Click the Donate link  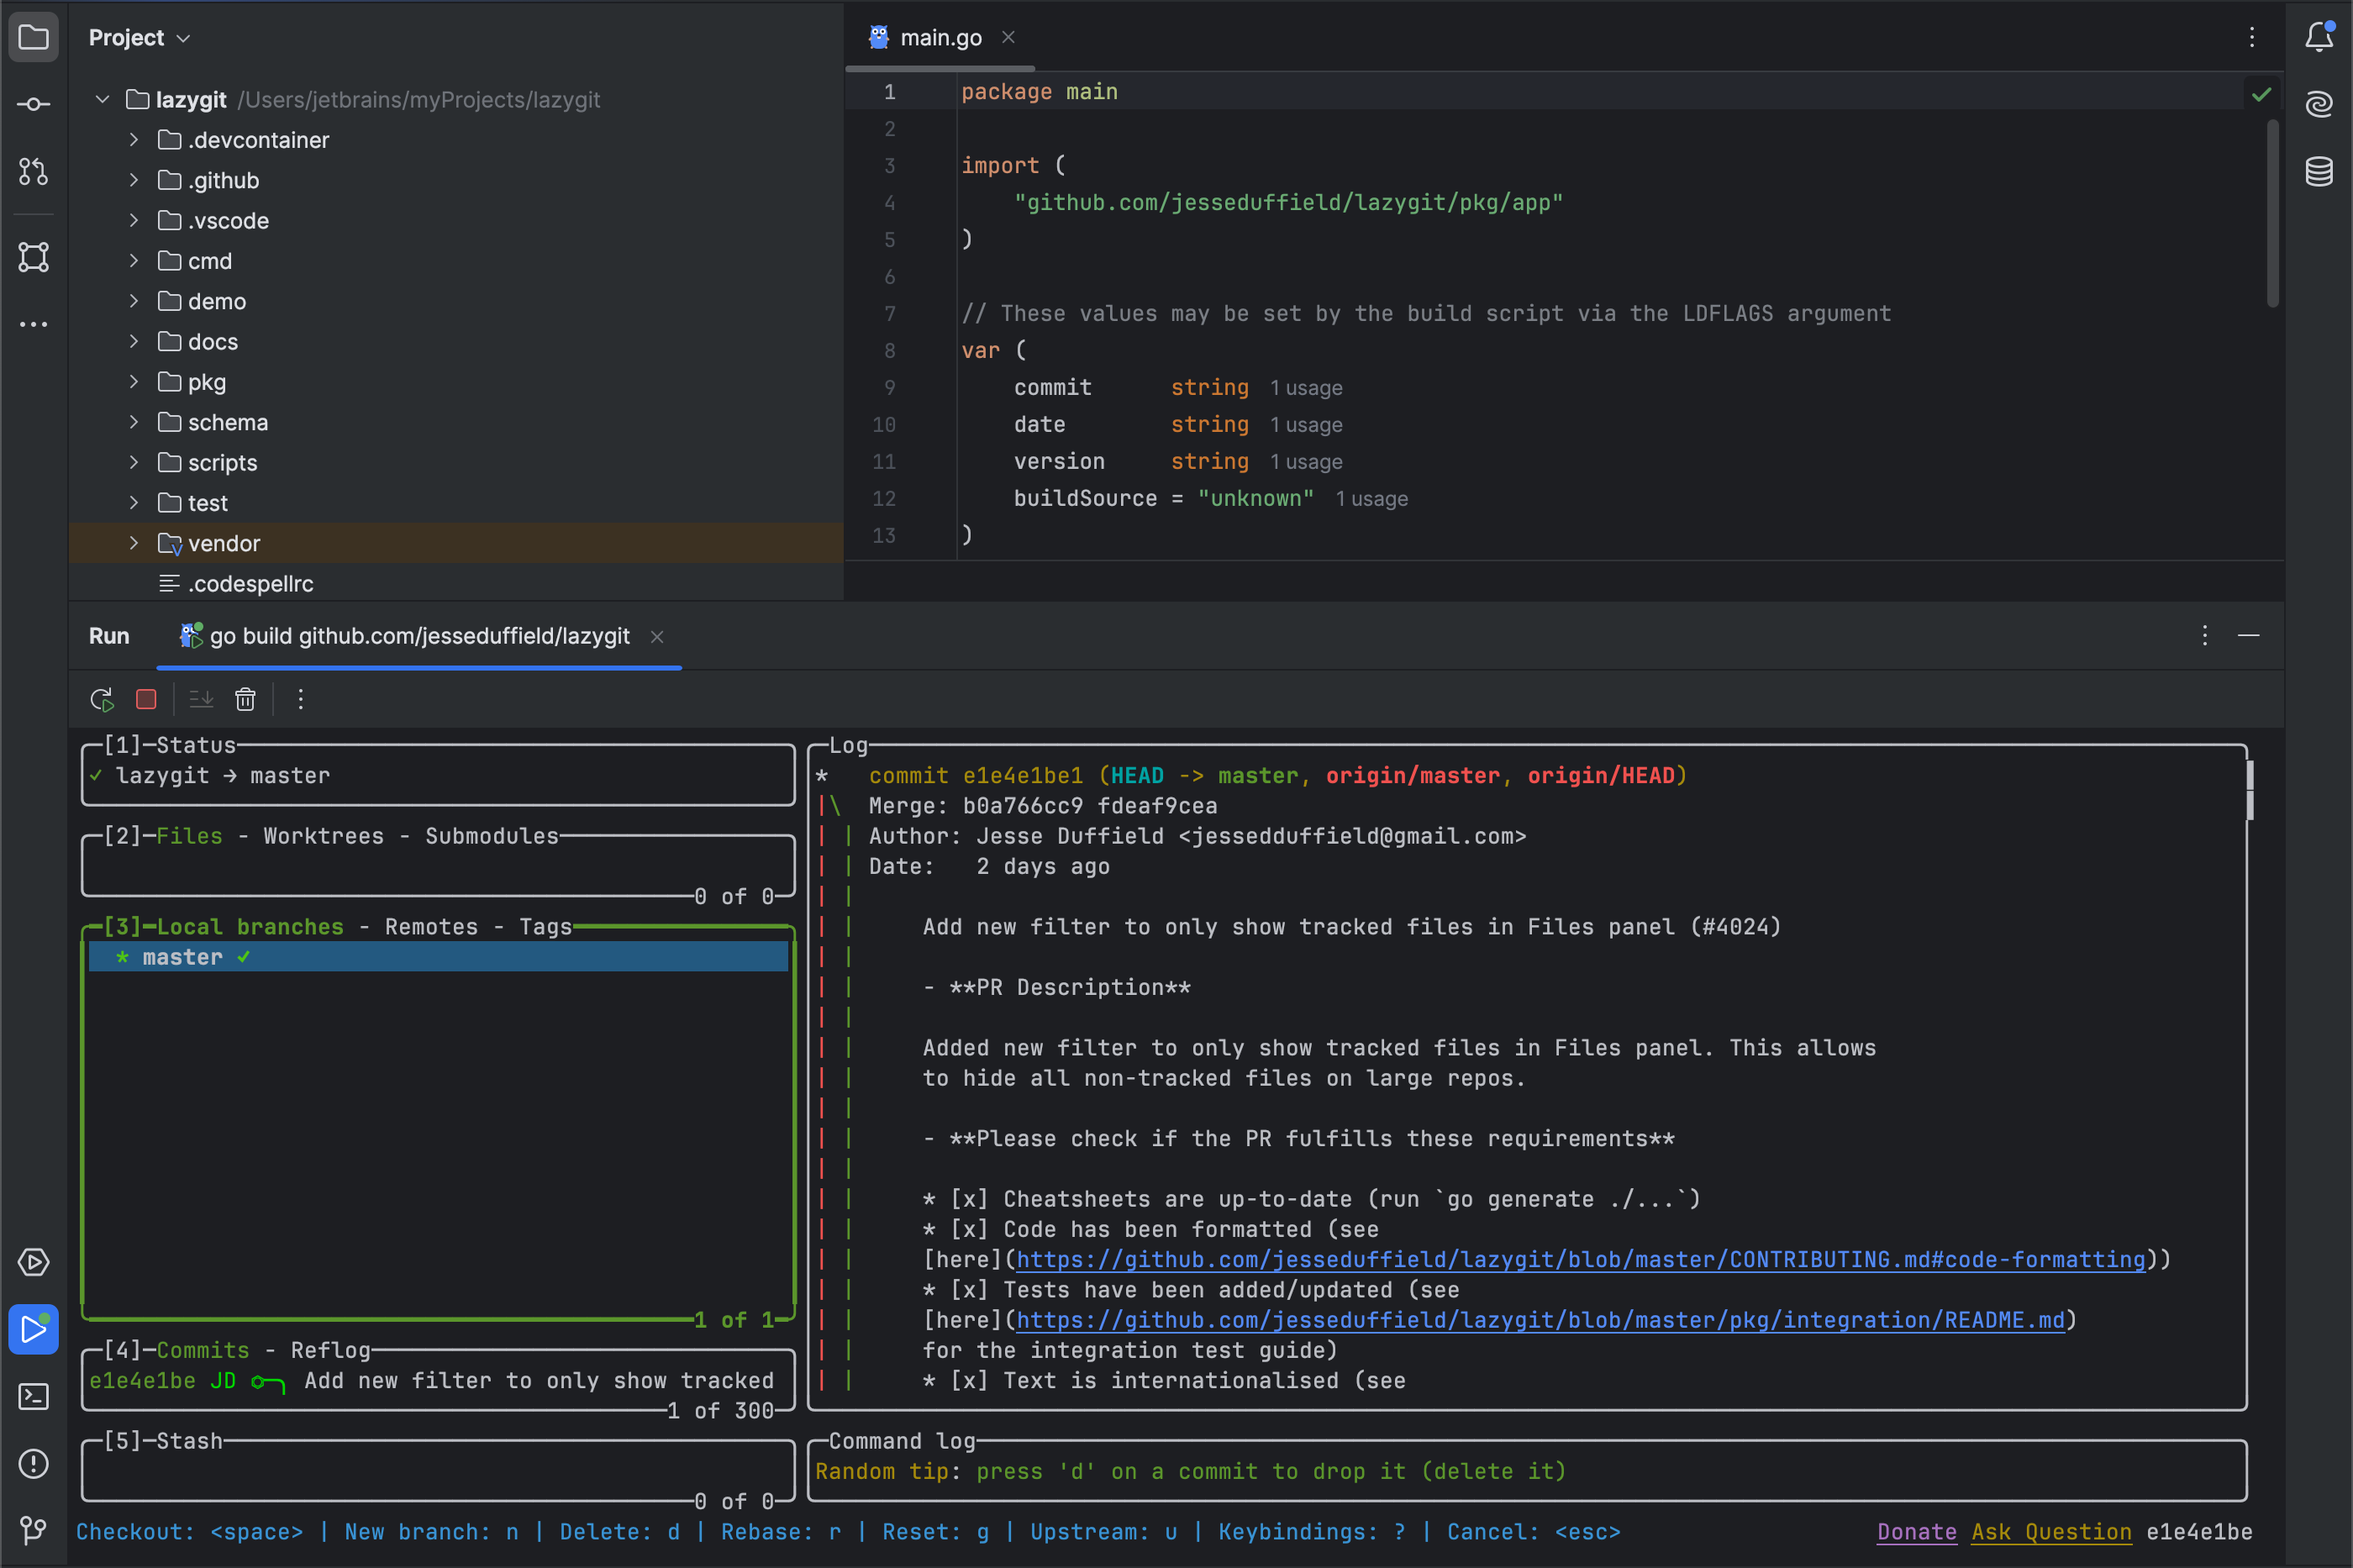1916,1531
